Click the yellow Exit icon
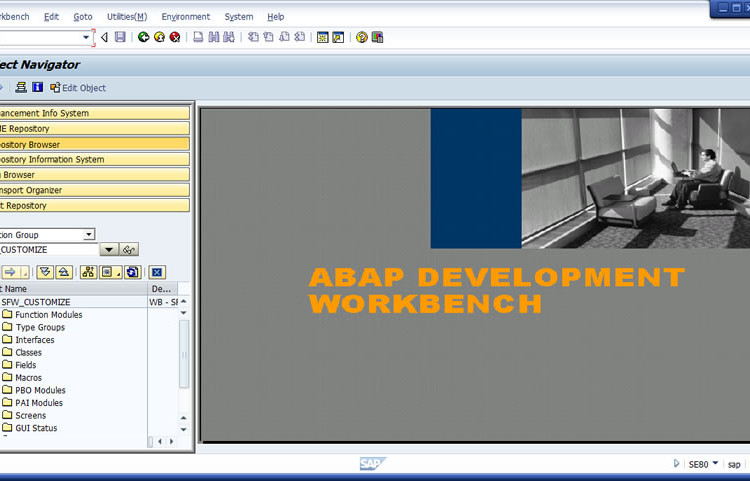This screenshot has width=750, height=481. pyautogui.click(x=159, y=37)
